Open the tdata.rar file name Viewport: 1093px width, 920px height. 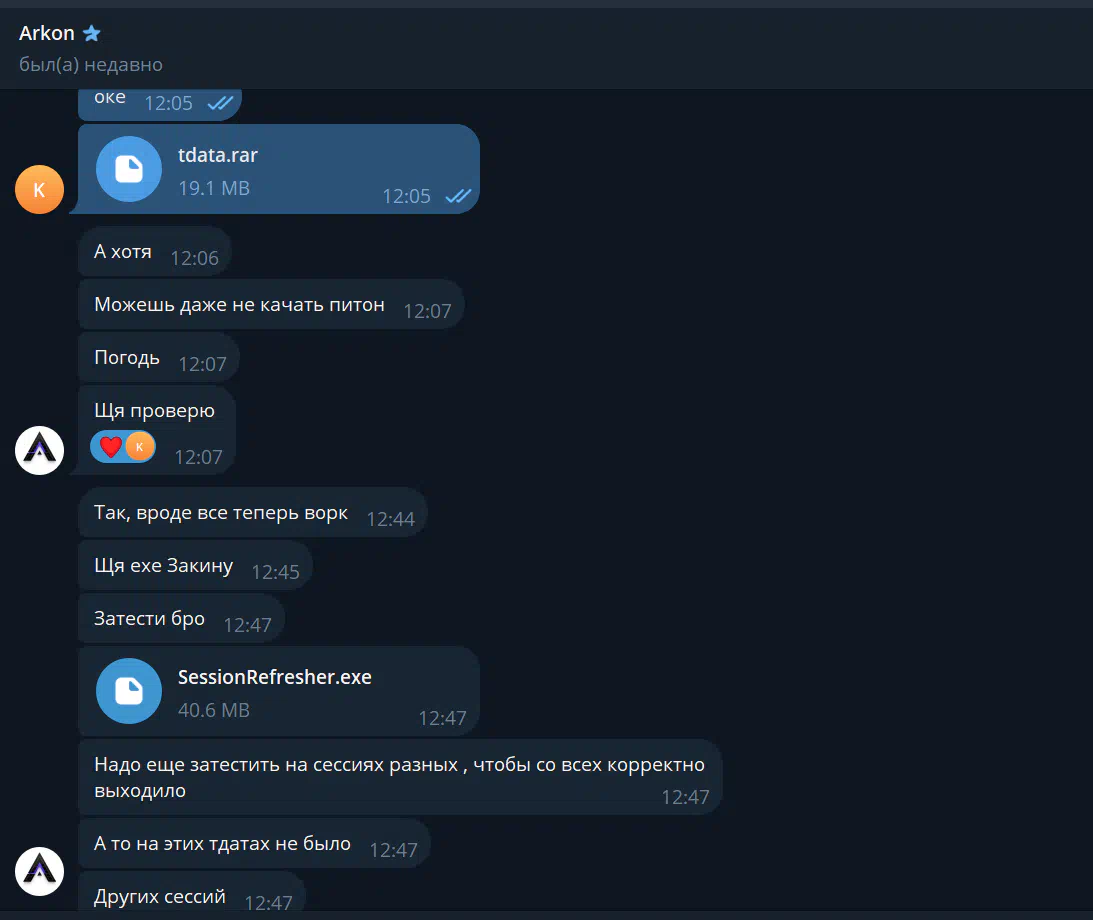click(217, 155)
